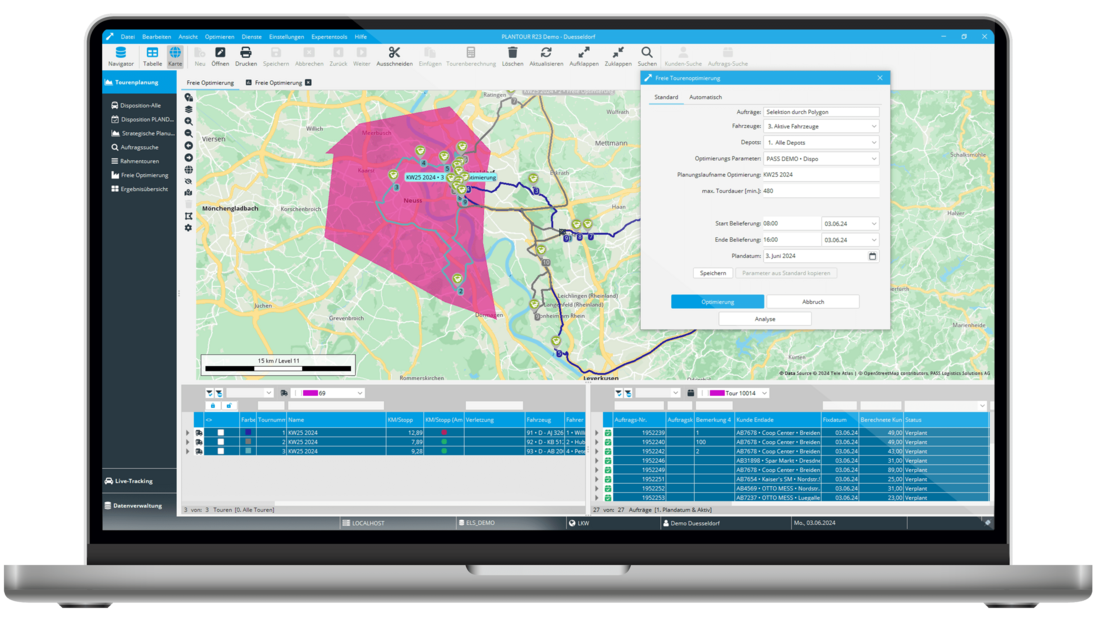Click the magenta color swatch for Tour 10014
The height and width of the screenshot is (618, 1100).
click(x=717, y=392)
